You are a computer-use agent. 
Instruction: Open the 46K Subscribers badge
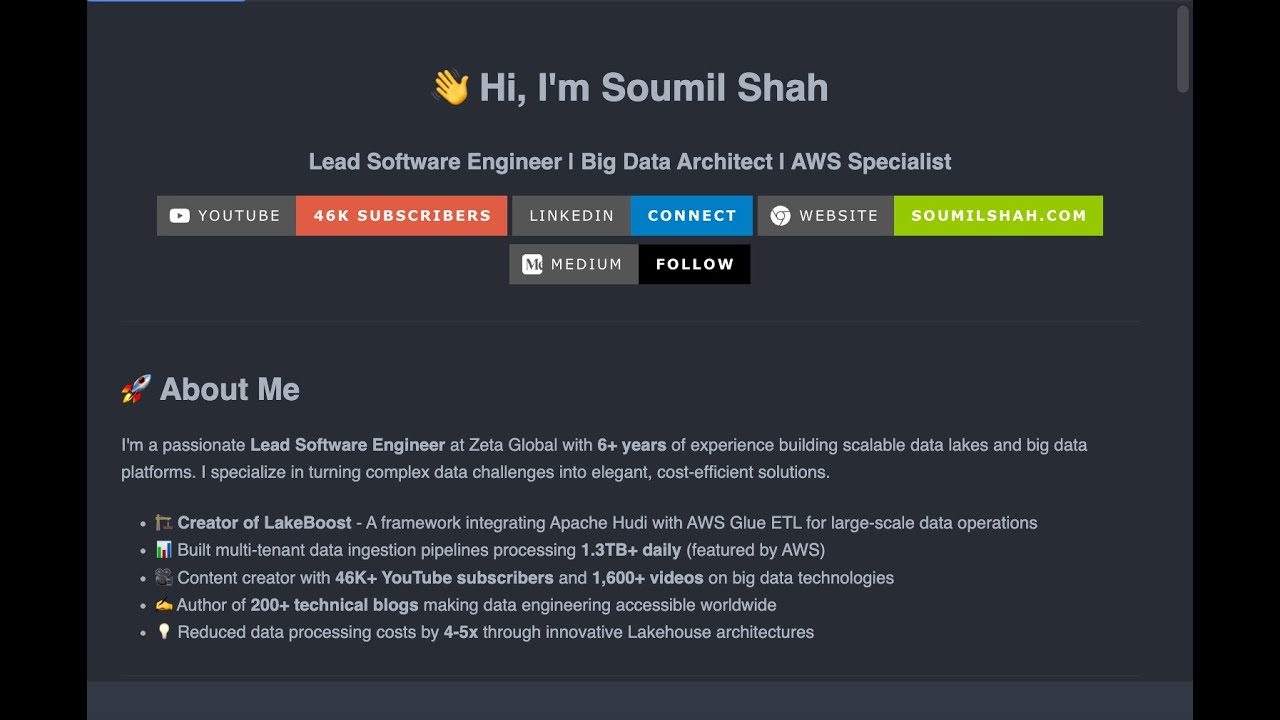click(x=402, y=216)
